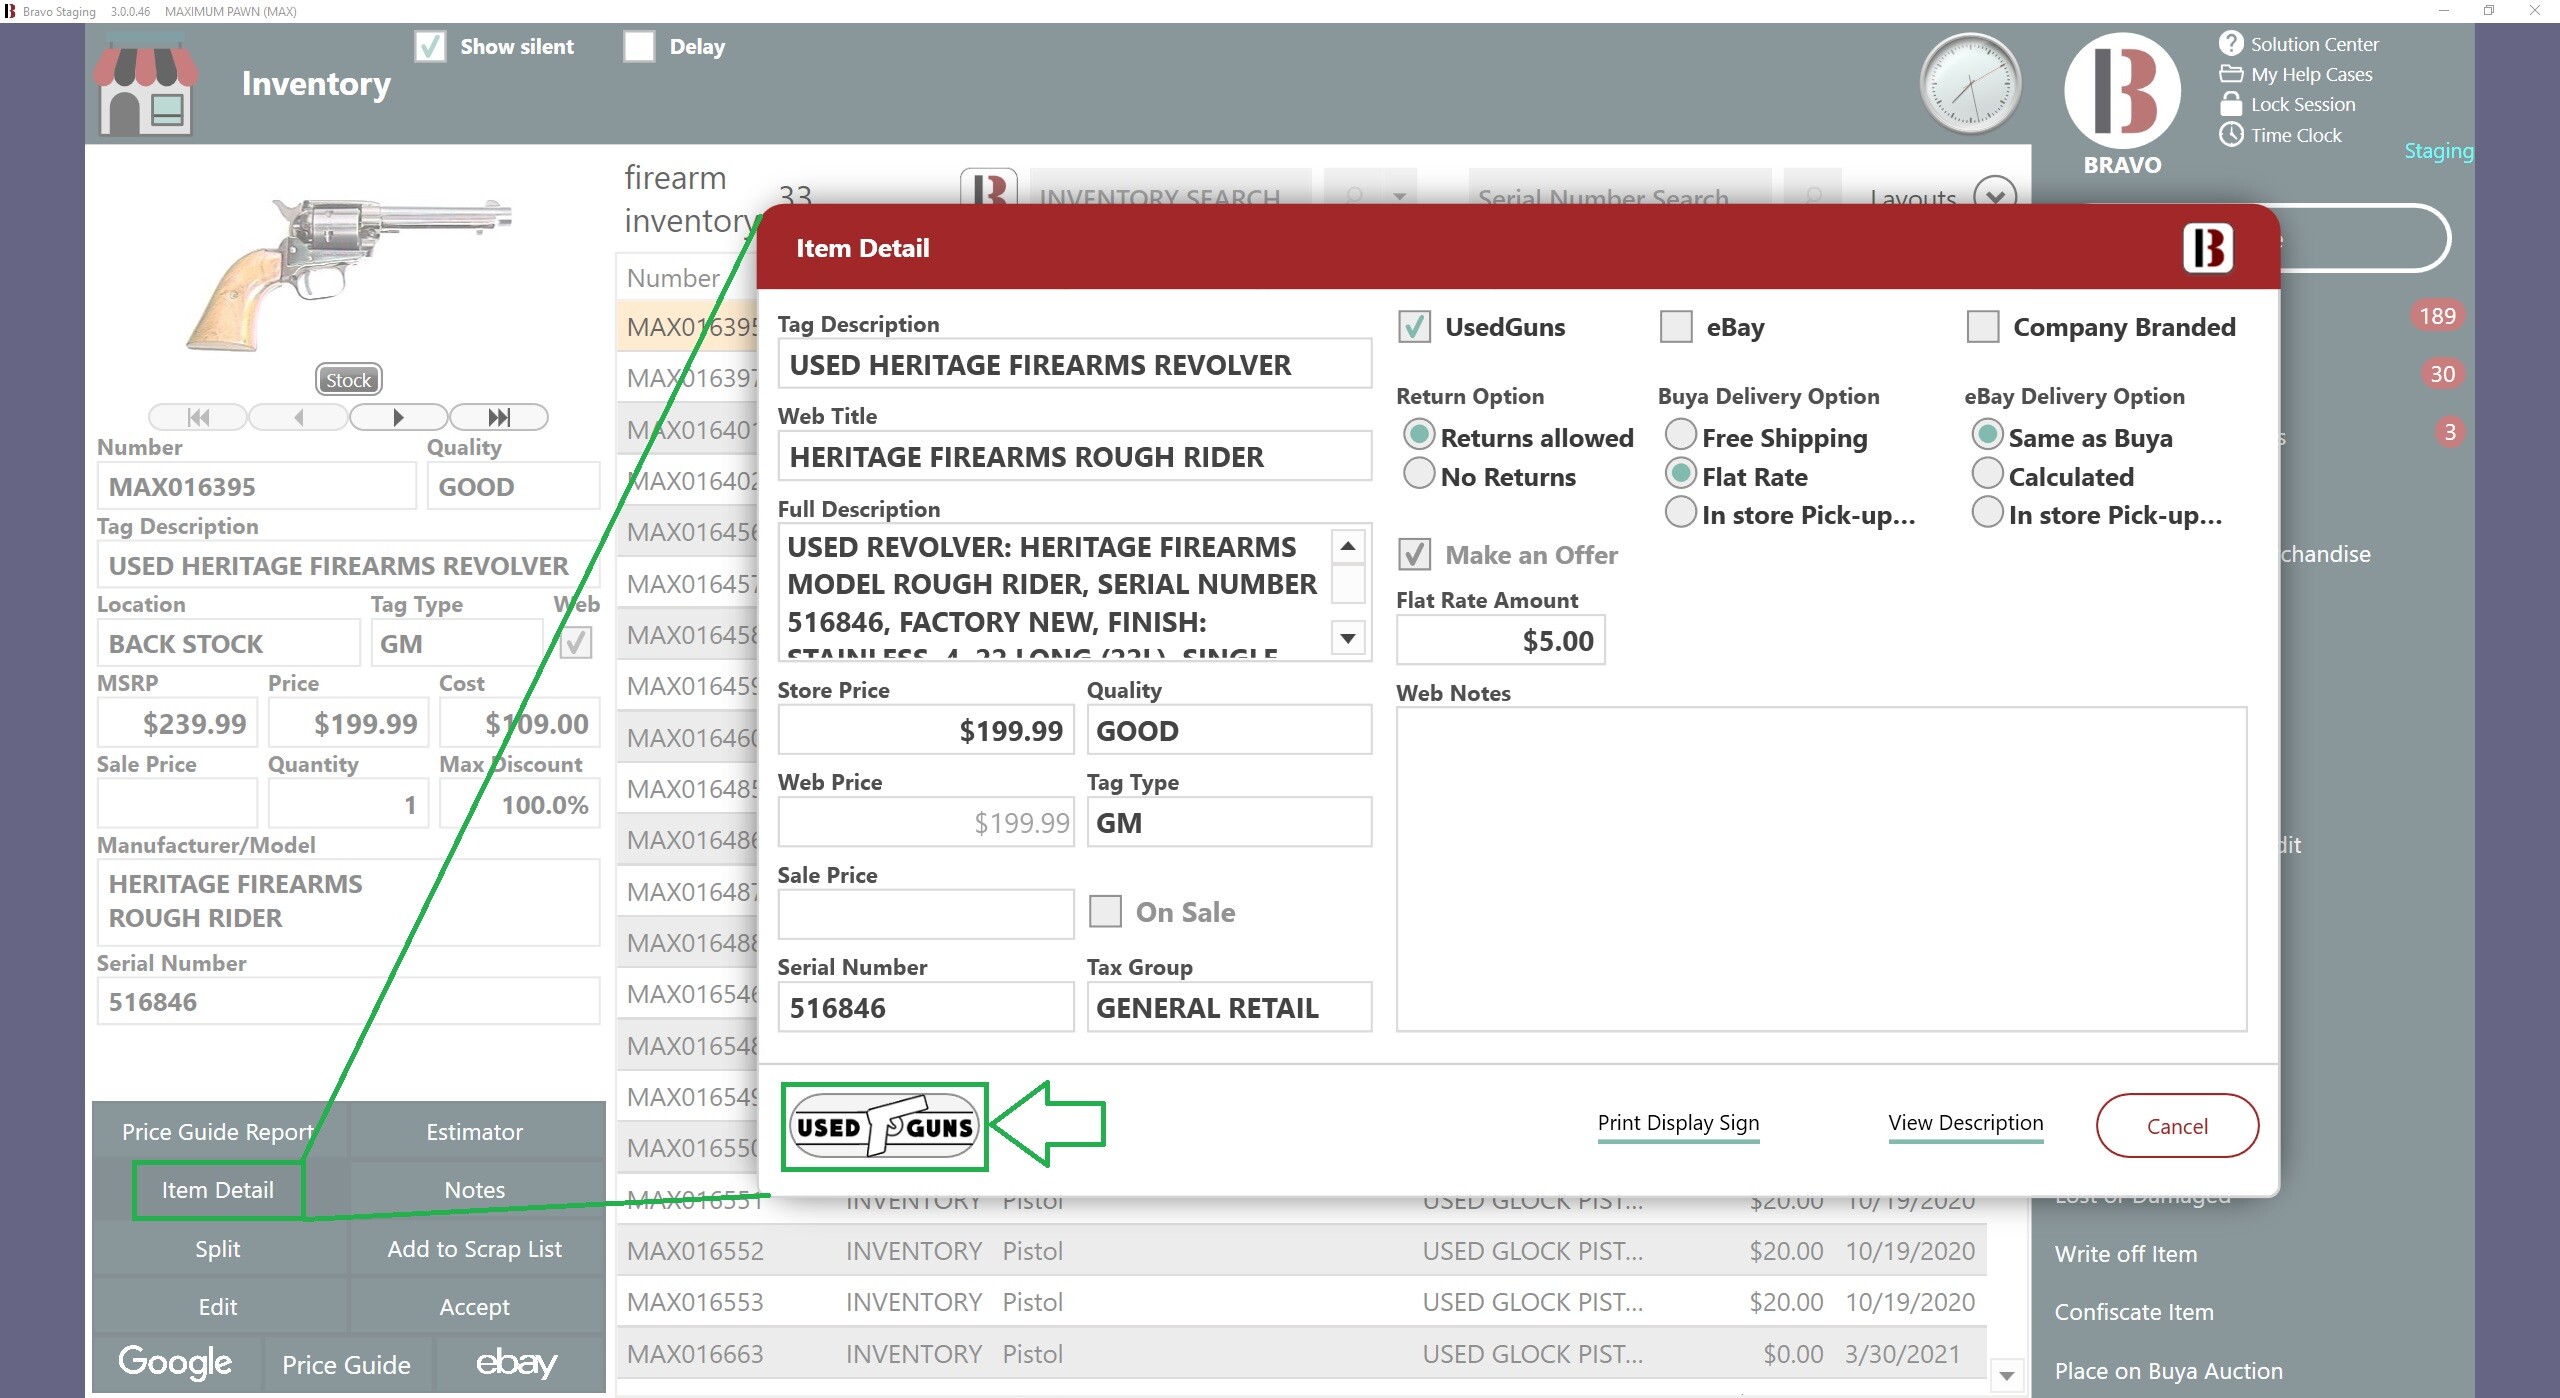The height and width of the screenshot is (1398, 2560).
Task: Open Google search button
Action: pos(176,1362)
